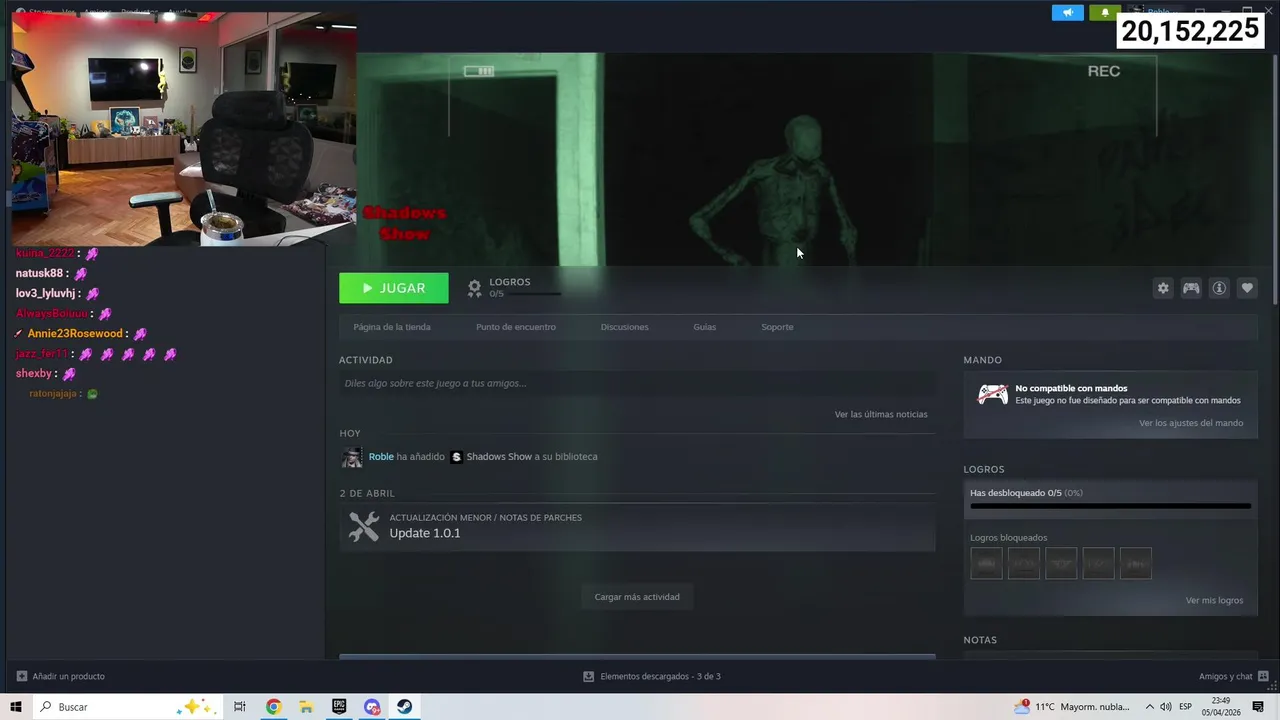Click the Shadows Show game icon in activity
Viewport: 1280px width, 720px height.
(456, 457)
